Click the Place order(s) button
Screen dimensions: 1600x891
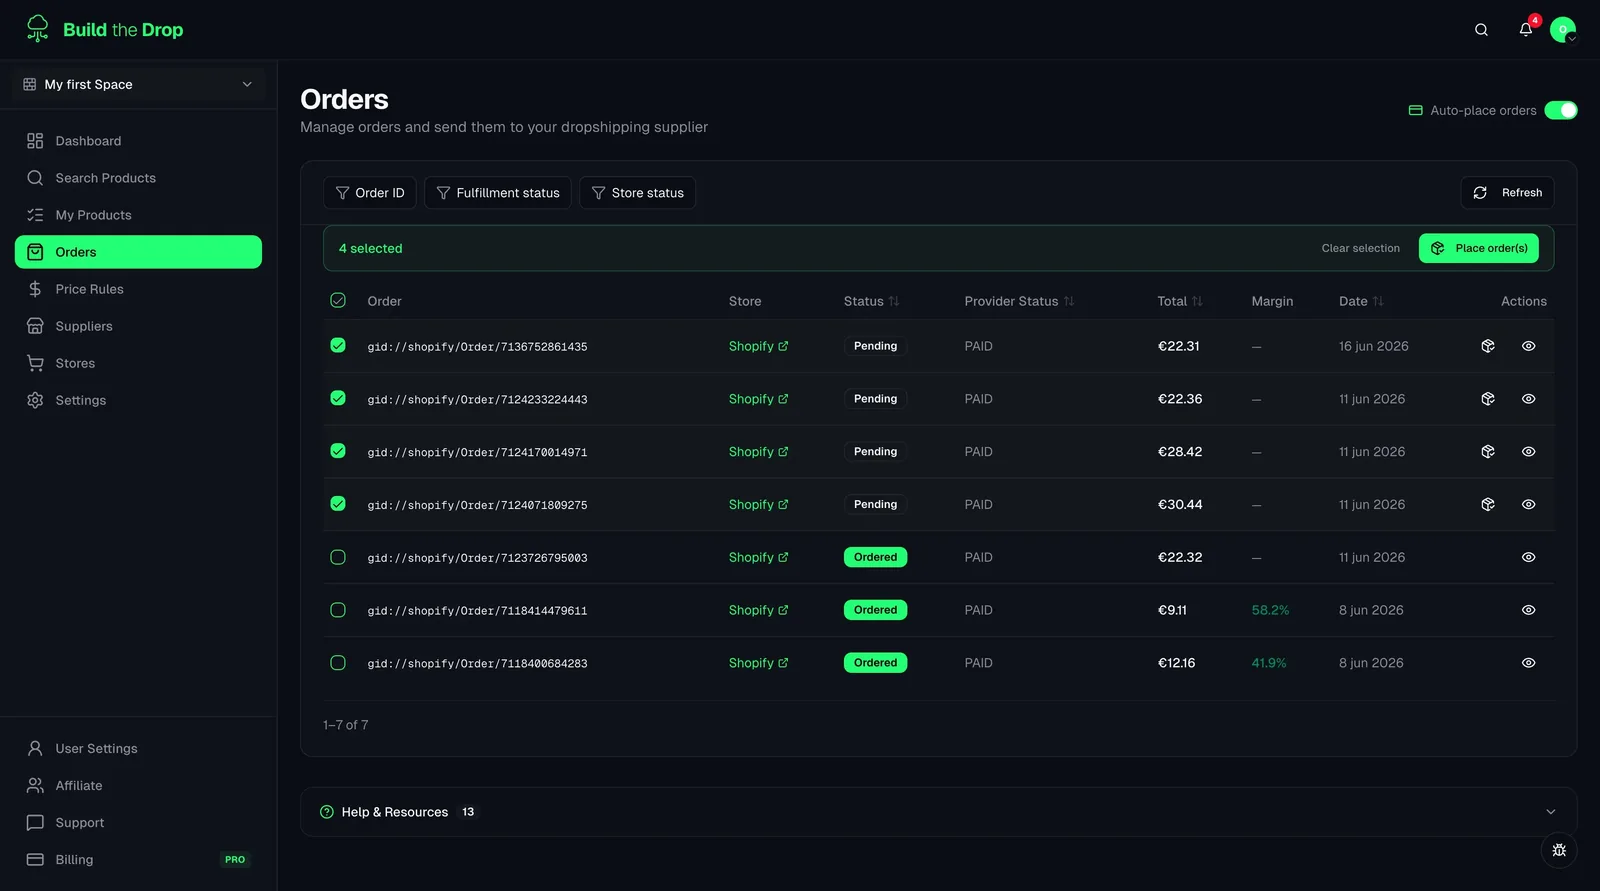coord(1479,248)
